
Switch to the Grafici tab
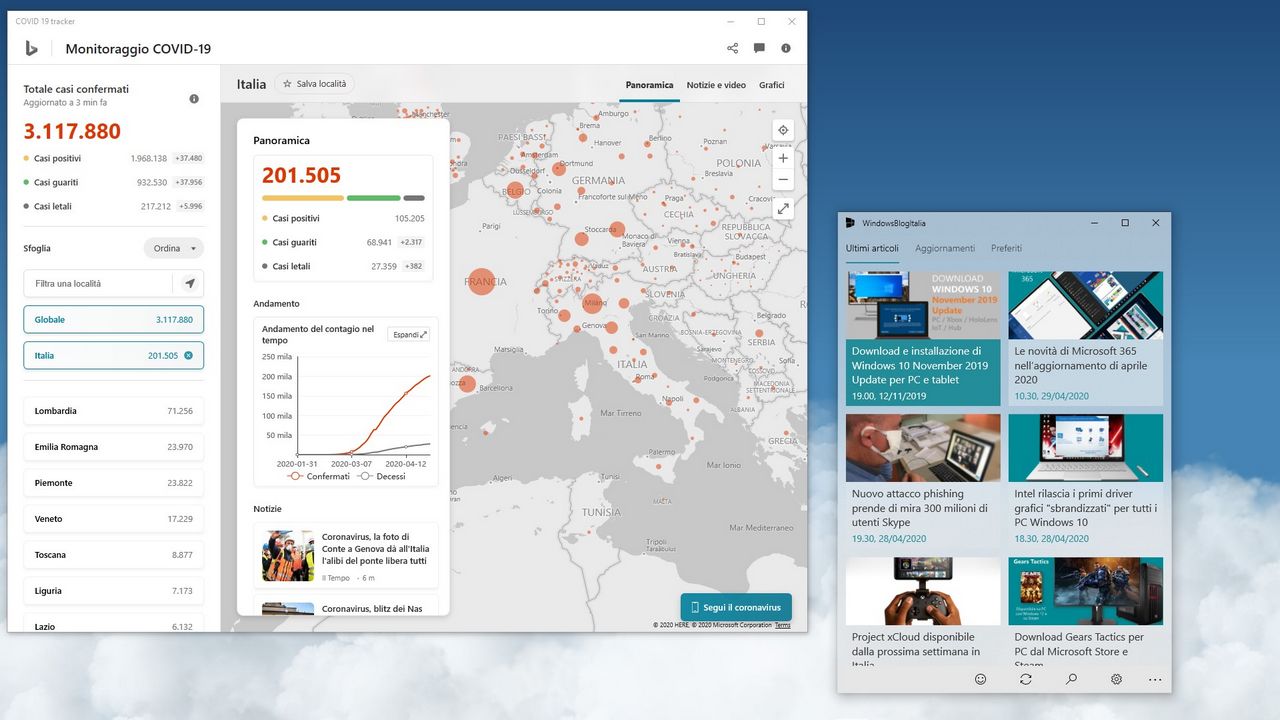(x=772, y=85)
